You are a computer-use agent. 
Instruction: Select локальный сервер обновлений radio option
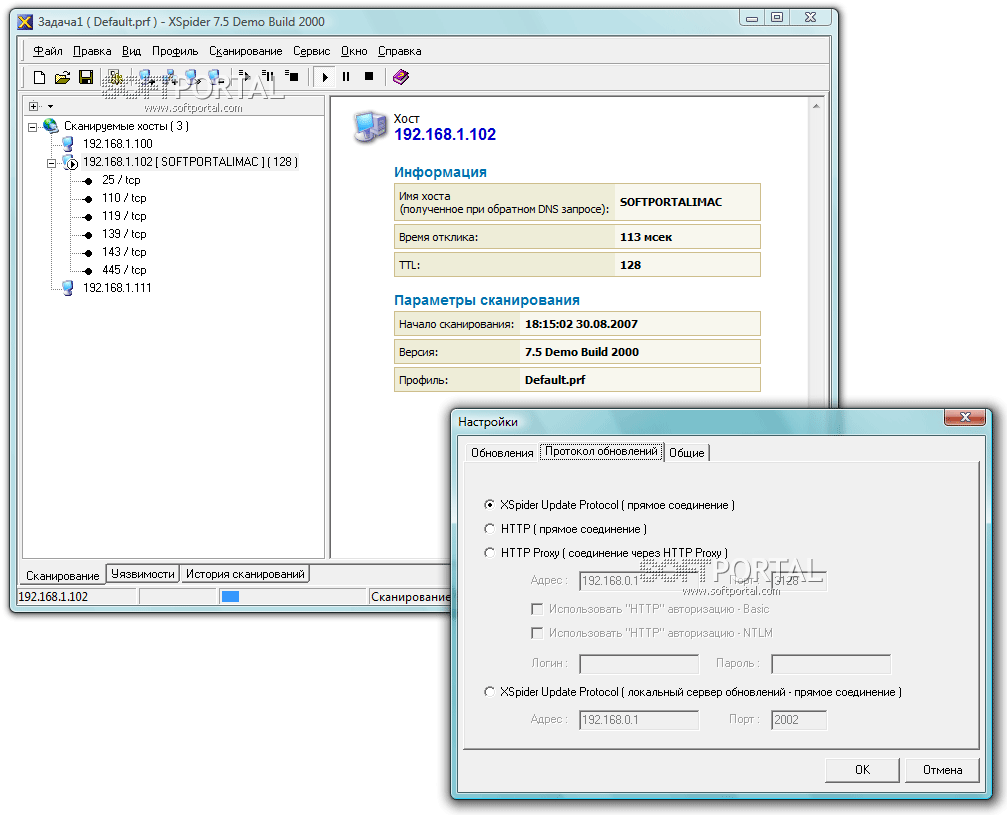click(489, 692)
